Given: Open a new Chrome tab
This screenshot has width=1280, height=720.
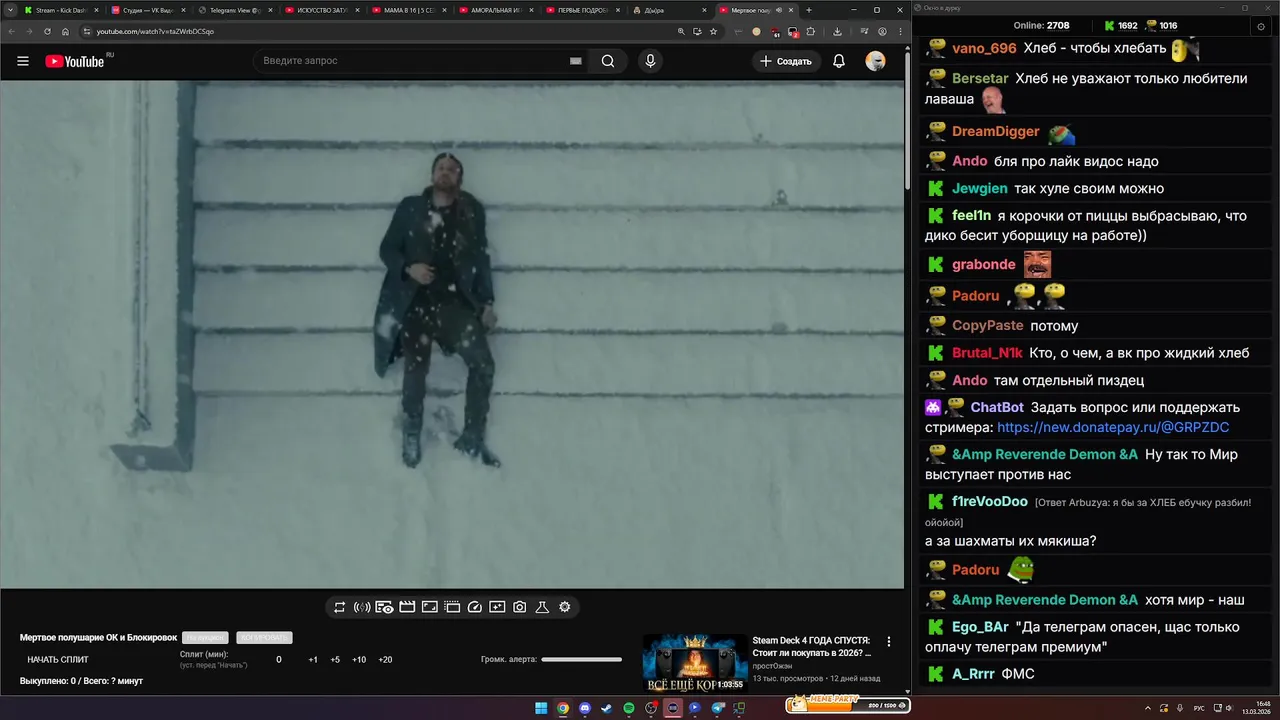Looking at the screenshot, I should pyautogui.click(x=809, y=10).
